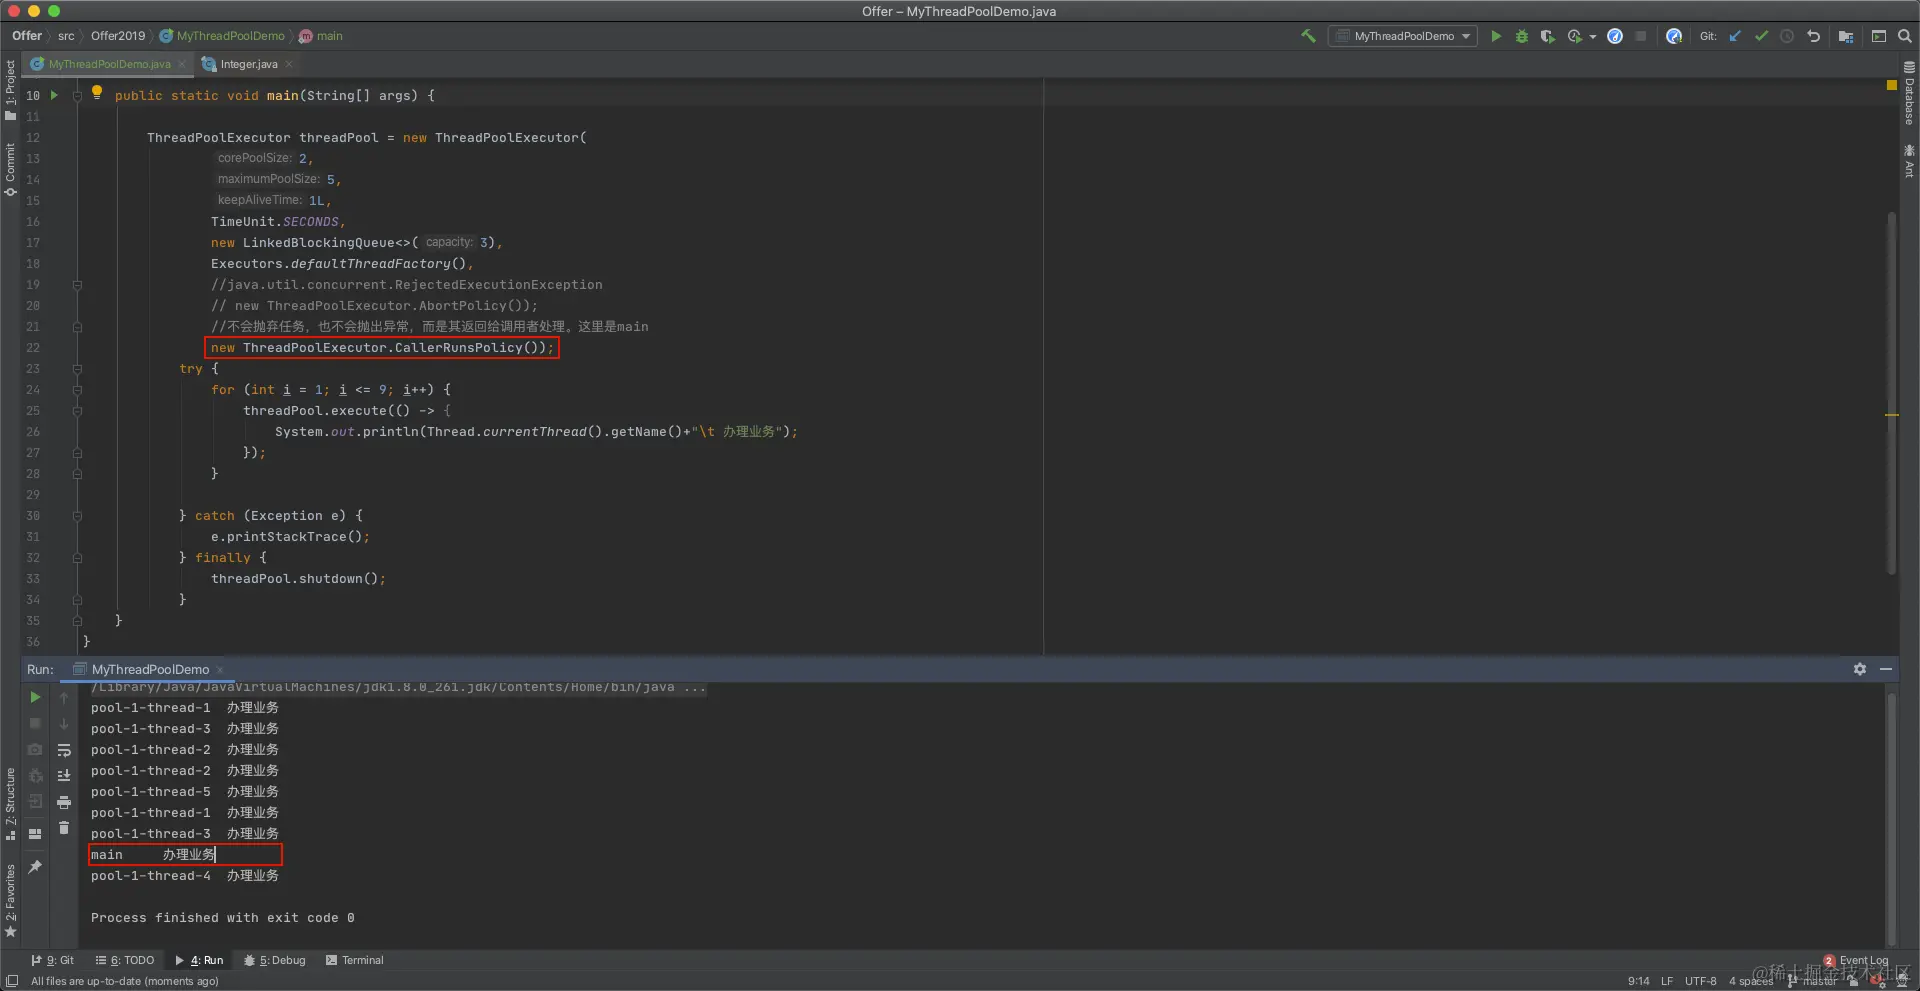Collapse the main method fold marker at line 10
The width and height of the screenshot is (1920, 991).
click(77, 96)
